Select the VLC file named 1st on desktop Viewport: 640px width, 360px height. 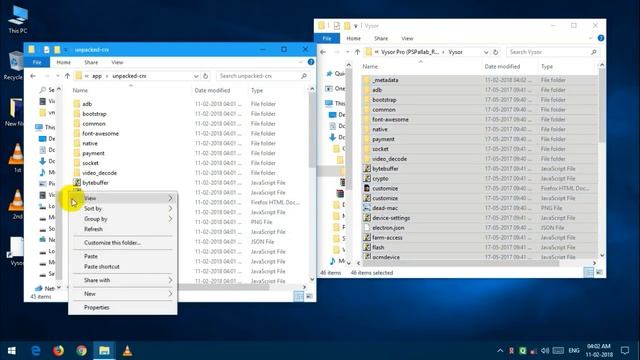tap(17, 158)
